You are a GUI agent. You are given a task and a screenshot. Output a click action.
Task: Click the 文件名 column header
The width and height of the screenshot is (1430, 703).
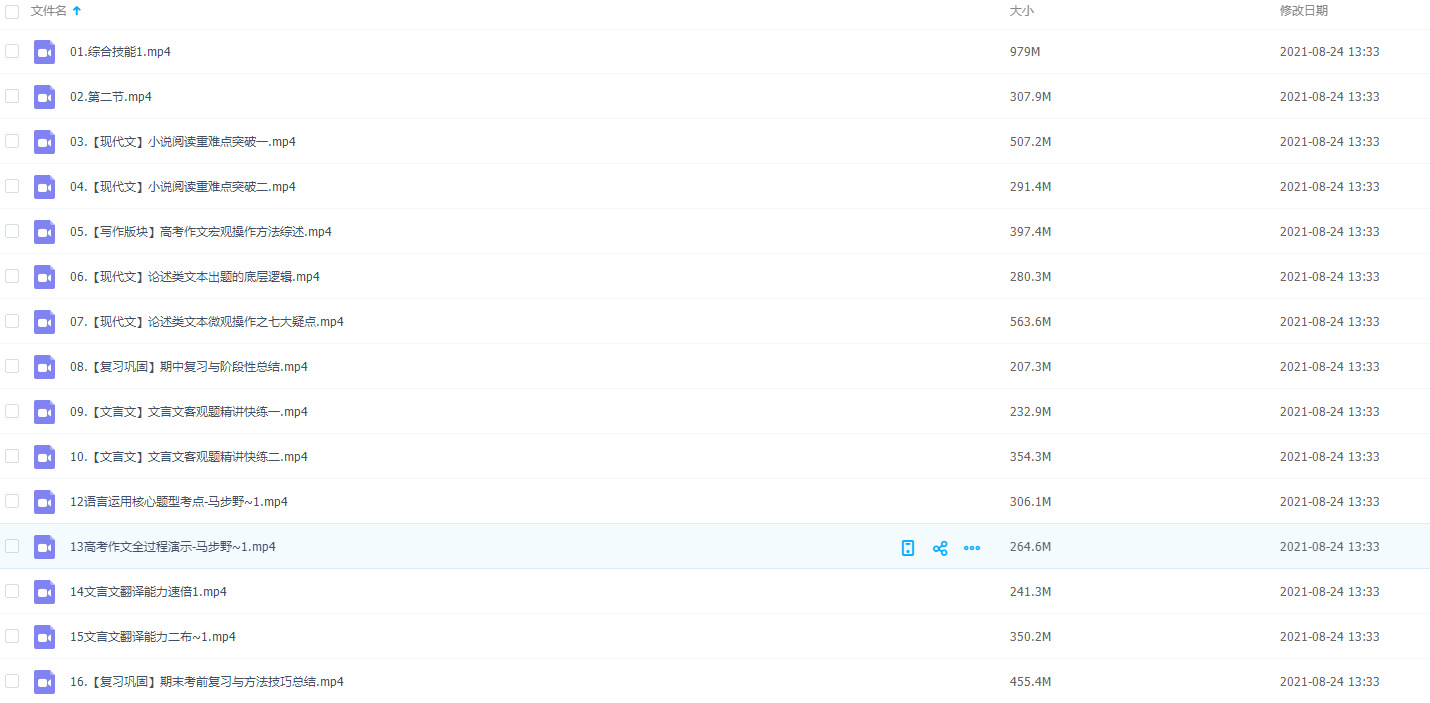(x=49, y=11)
